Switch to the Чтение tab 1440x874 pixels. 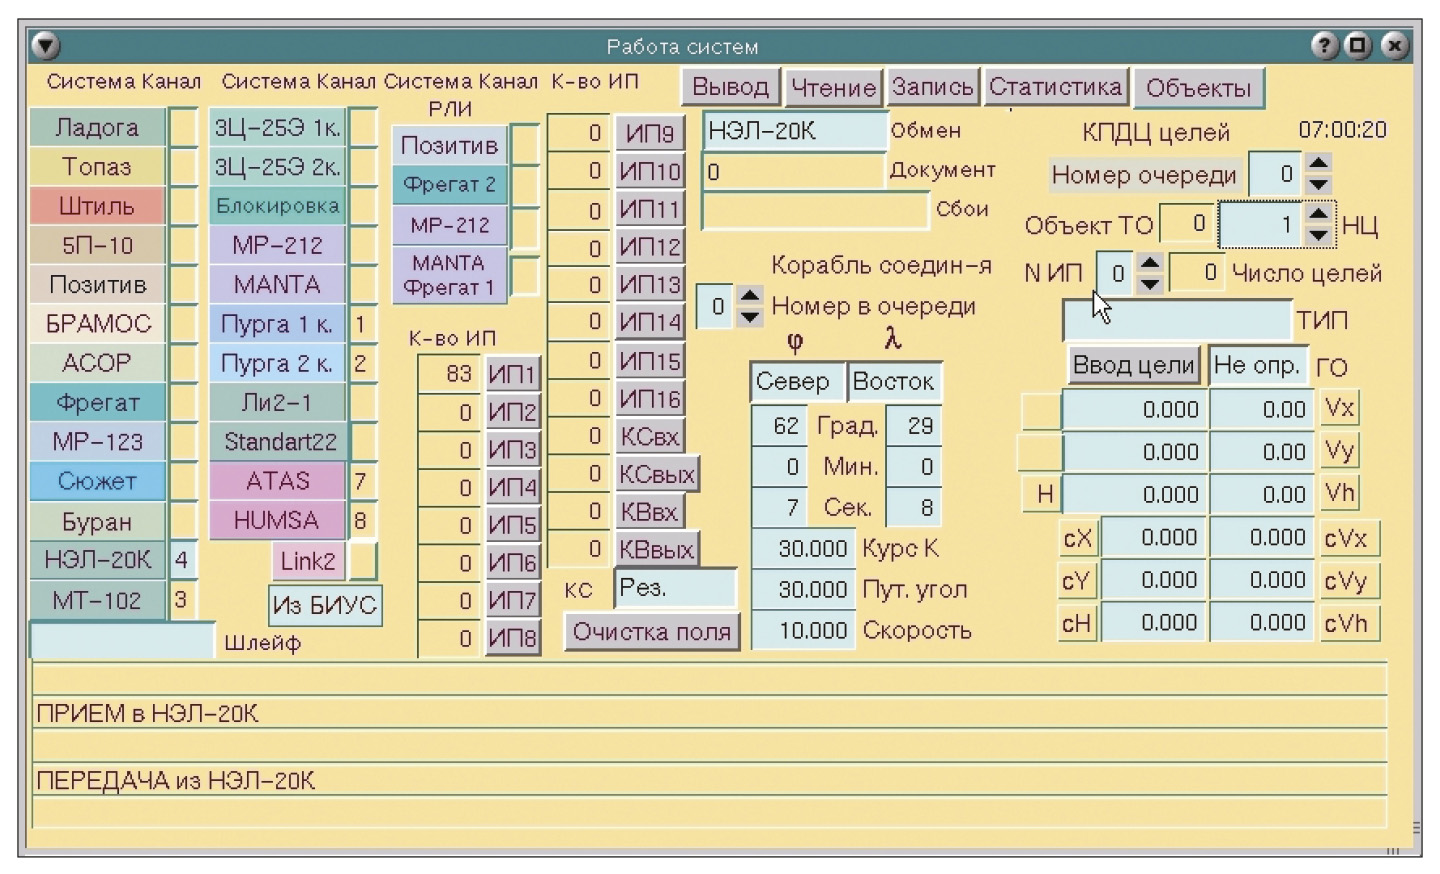(833, 88)
